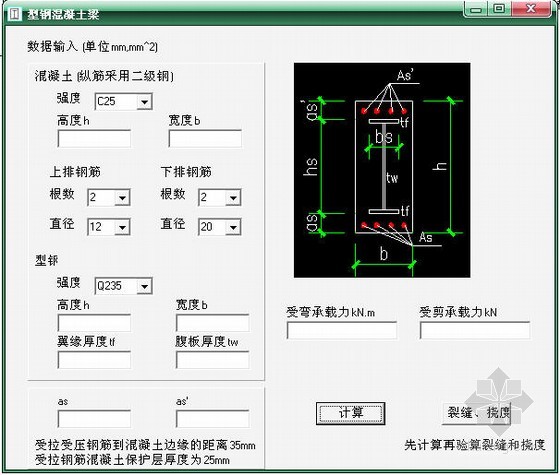Screen dimensions: 560x475
Task: Click the concrete 高度h input field
Action: (x=94, y=139)
